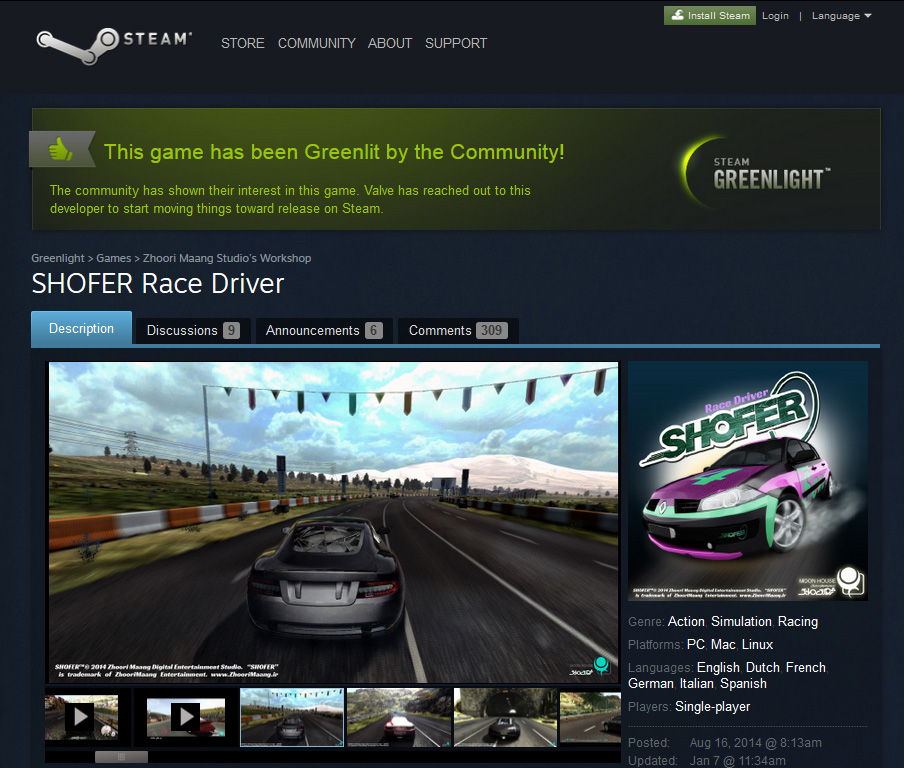Screen dimensions: 904x768
Task: Click the Greenlit by the Community headline
Action: point(334,152)
